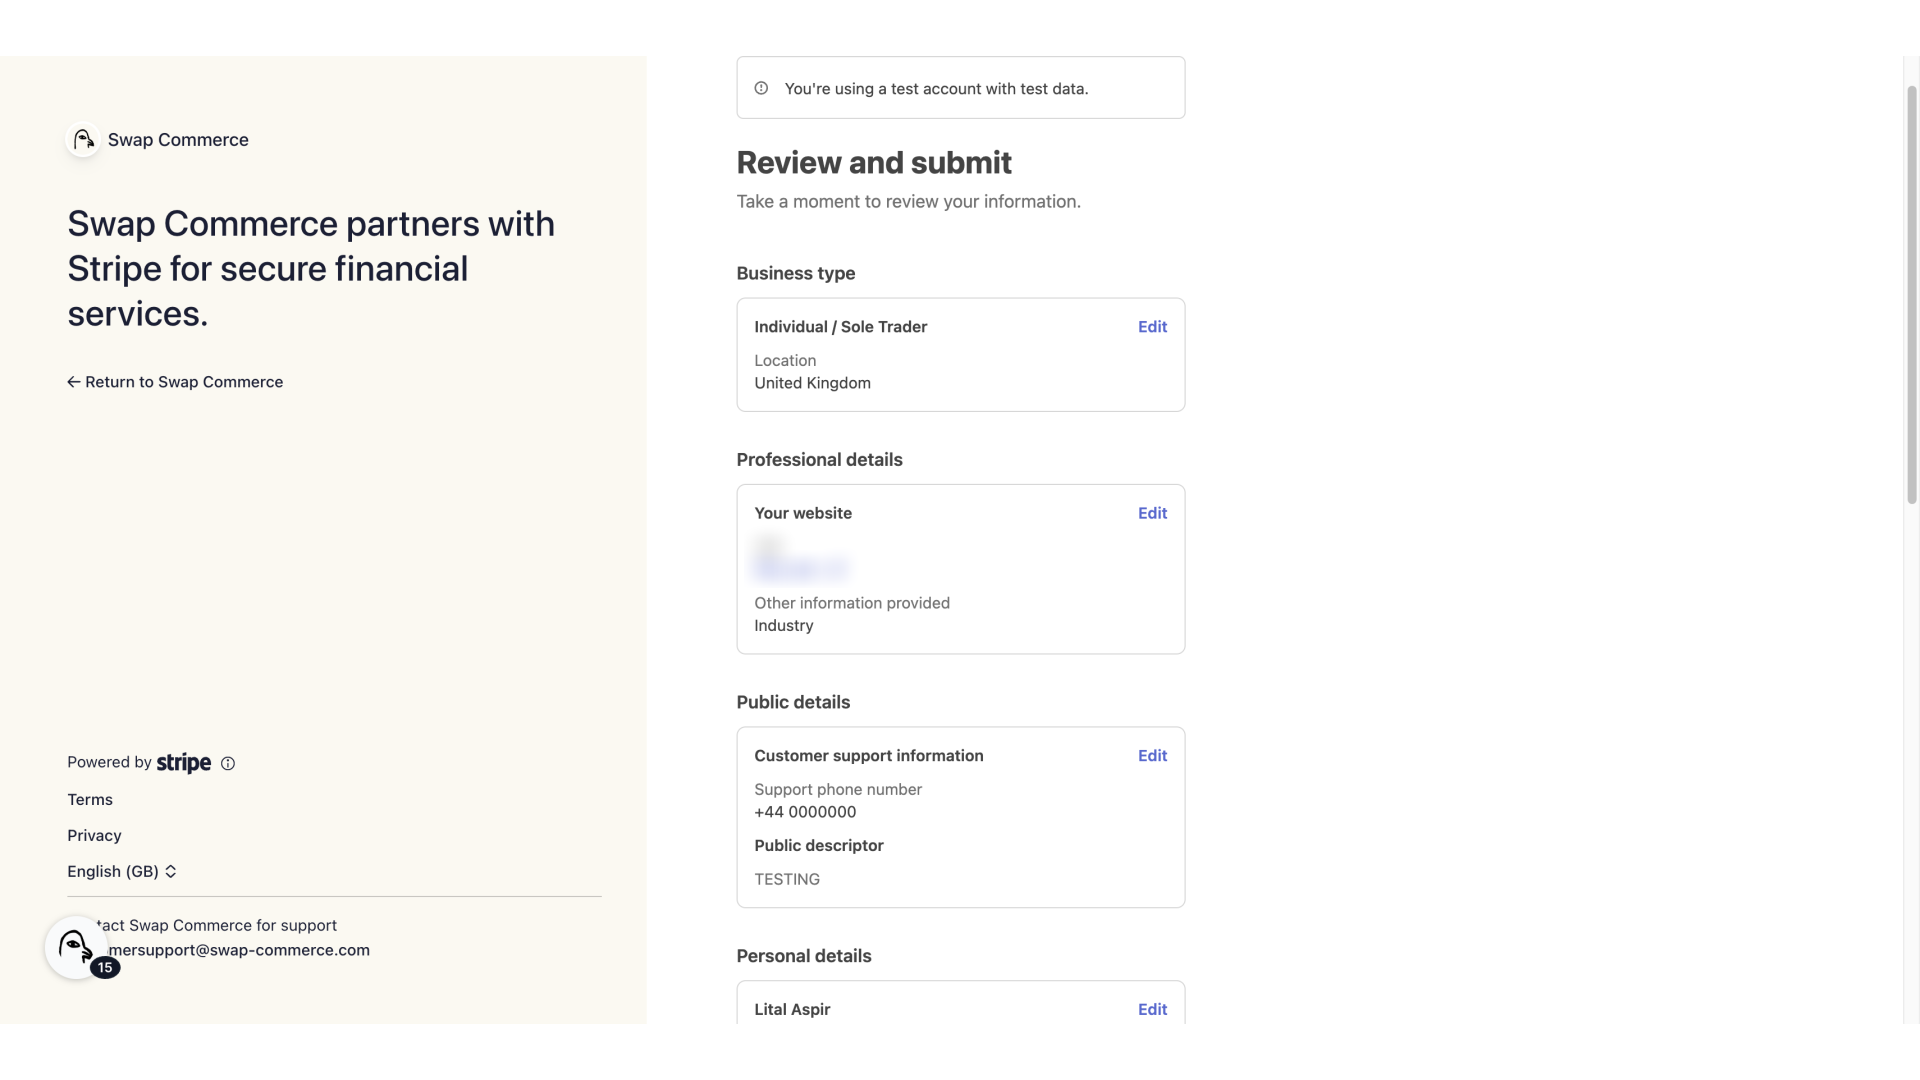The height and width of the screenshot is (1080, 1920).
Task: Click the 'Swap Commerce' brand name
Action: click(x=178, y=140)
